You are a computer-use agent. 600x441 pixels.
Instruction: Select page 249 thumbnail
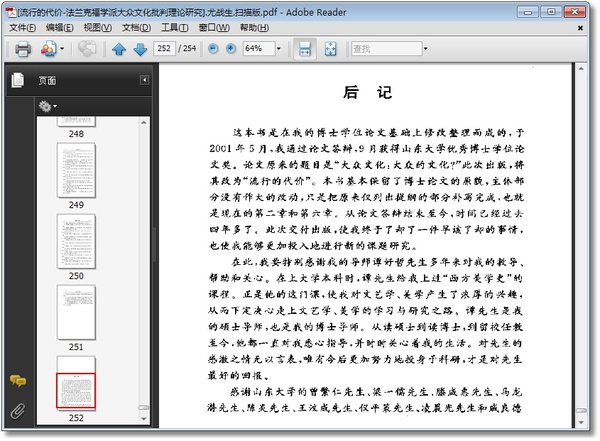[x=76, y=170]
